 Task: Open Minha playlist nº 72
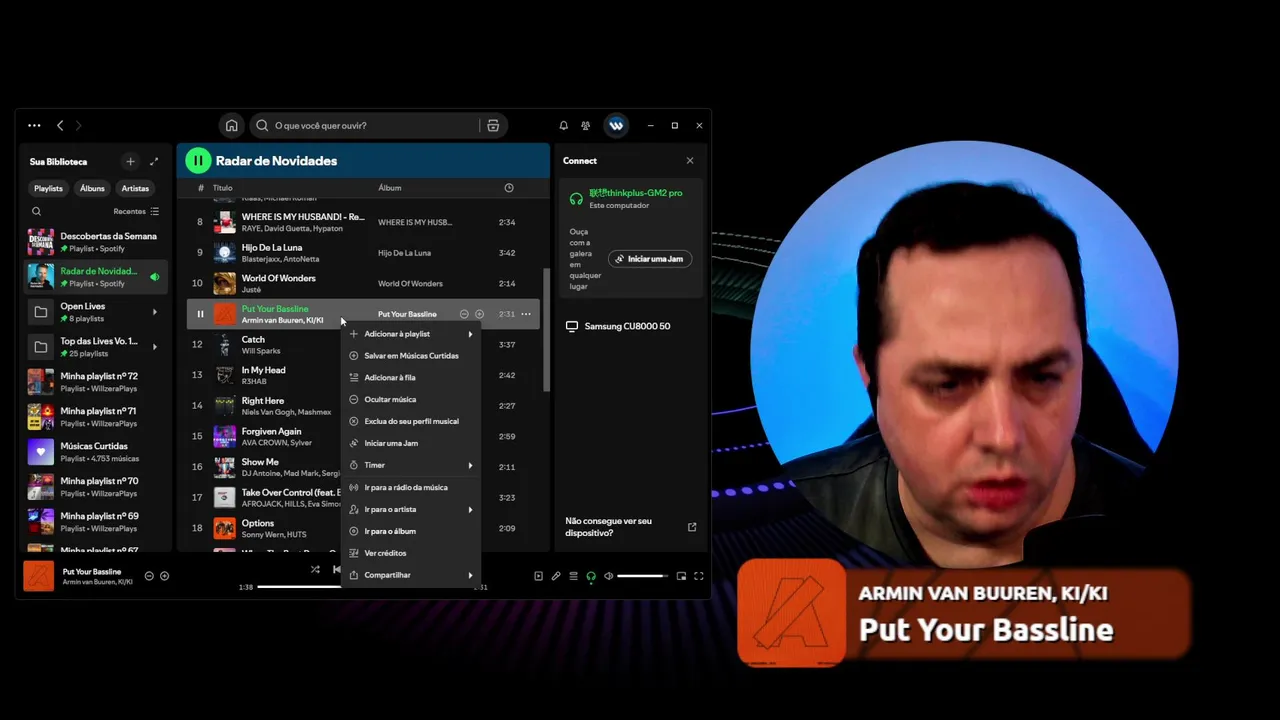click(x=95, y=382)
